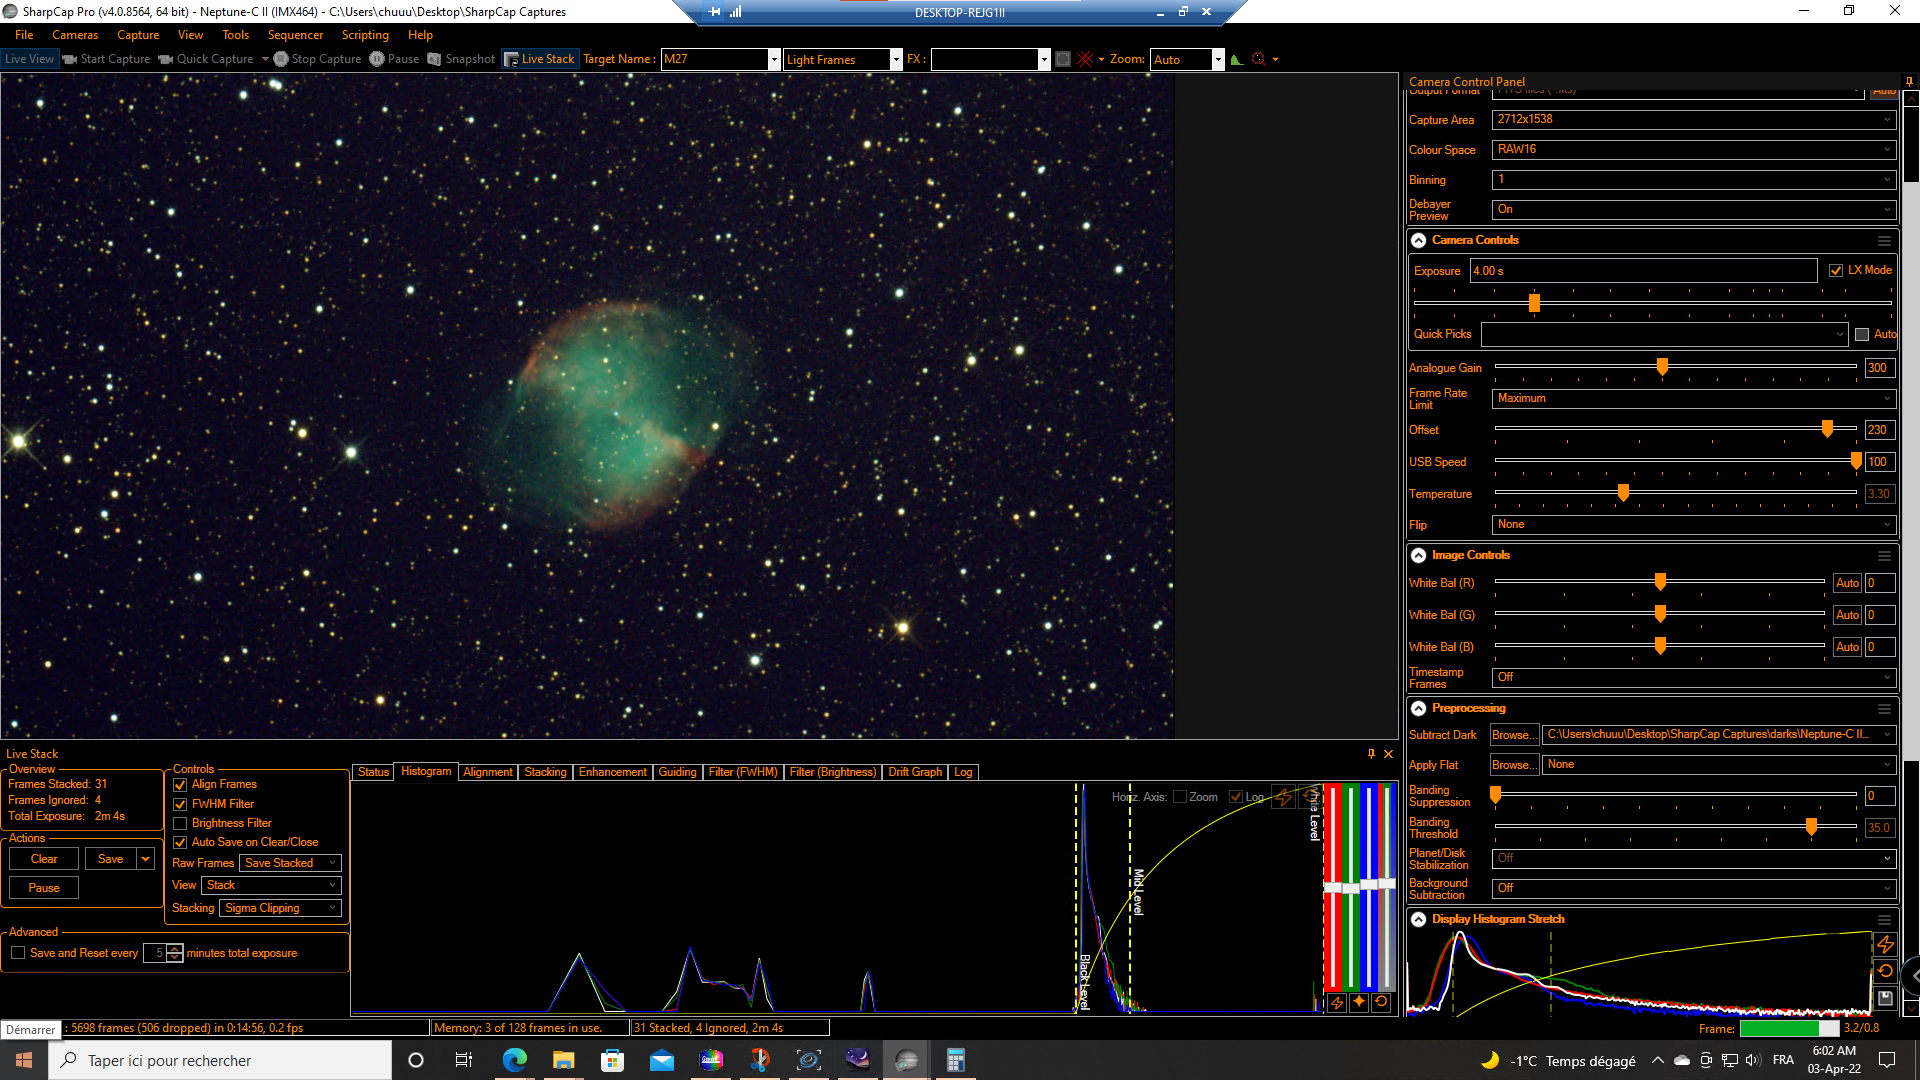This screenshot has height=1080, width=1920.
Task: Click the Pause button in Live Stack Actions
Action: [x=44, y=888]
